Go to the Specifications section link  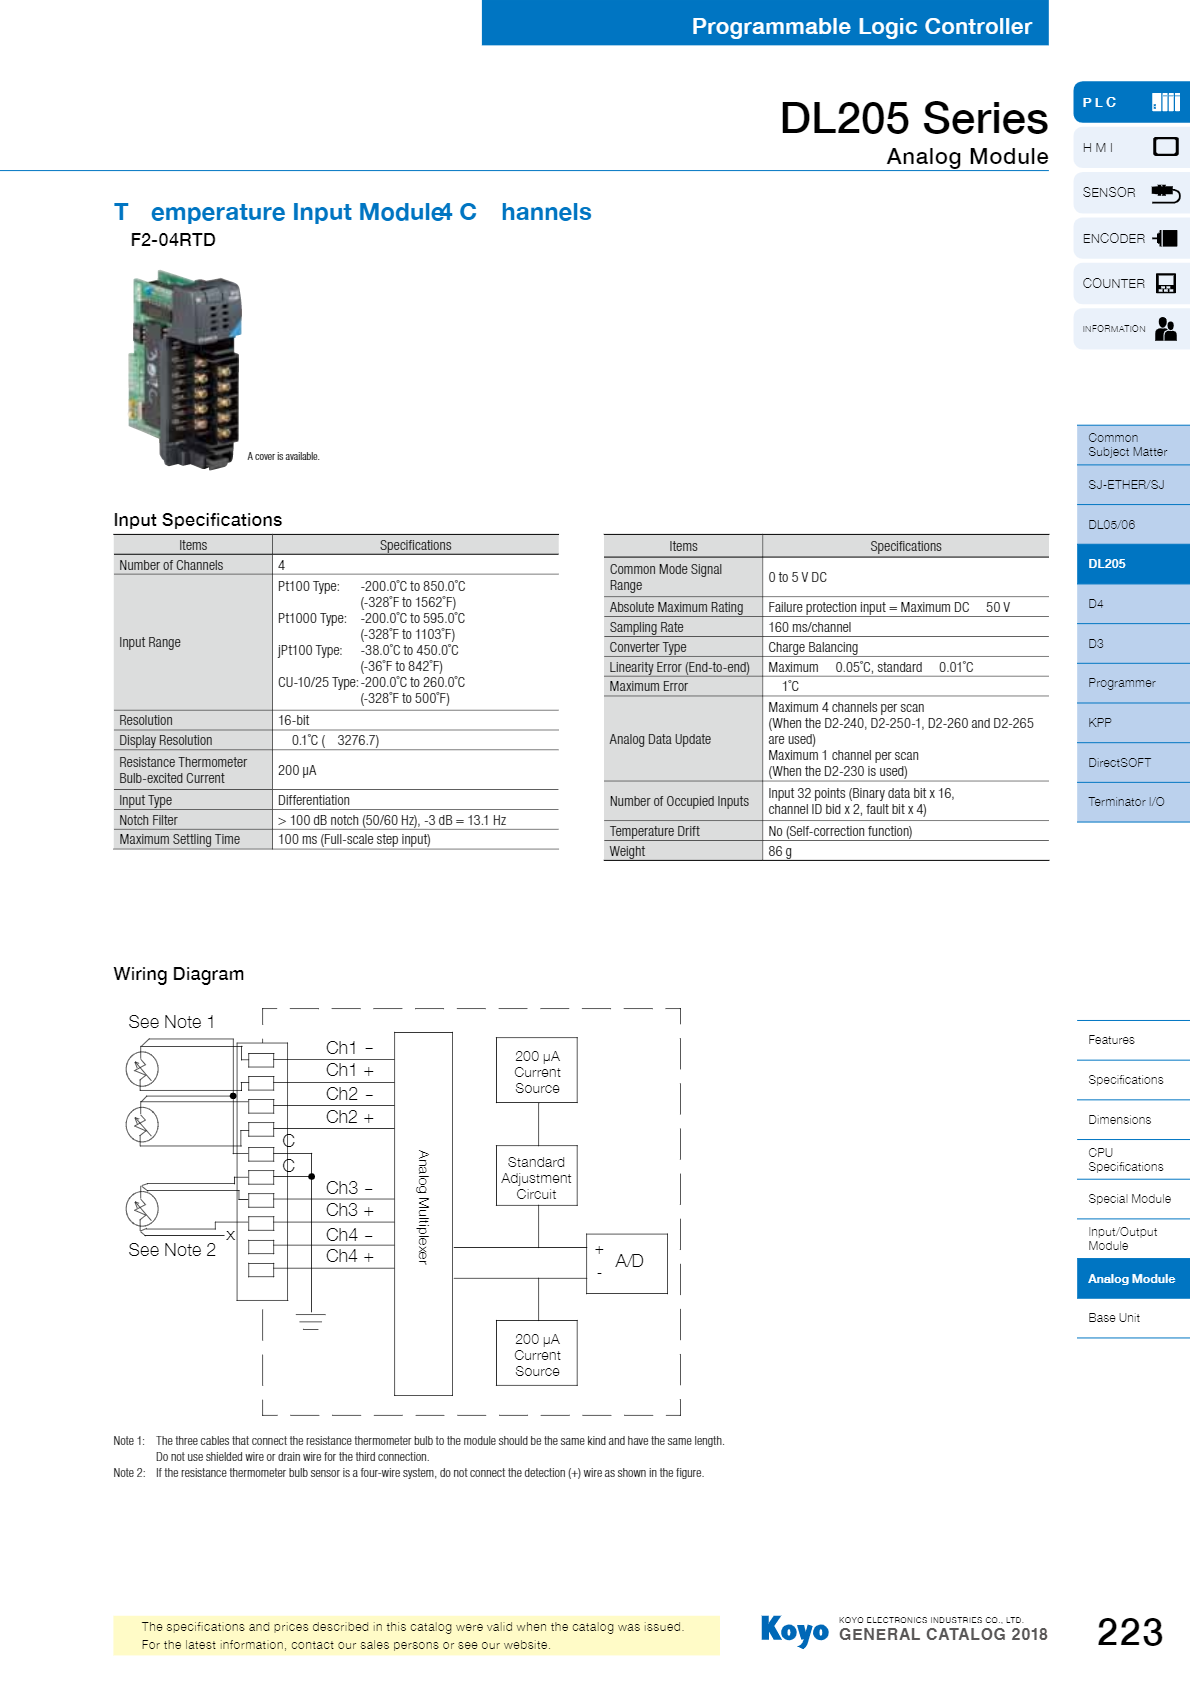[x=1133, y=1080]
